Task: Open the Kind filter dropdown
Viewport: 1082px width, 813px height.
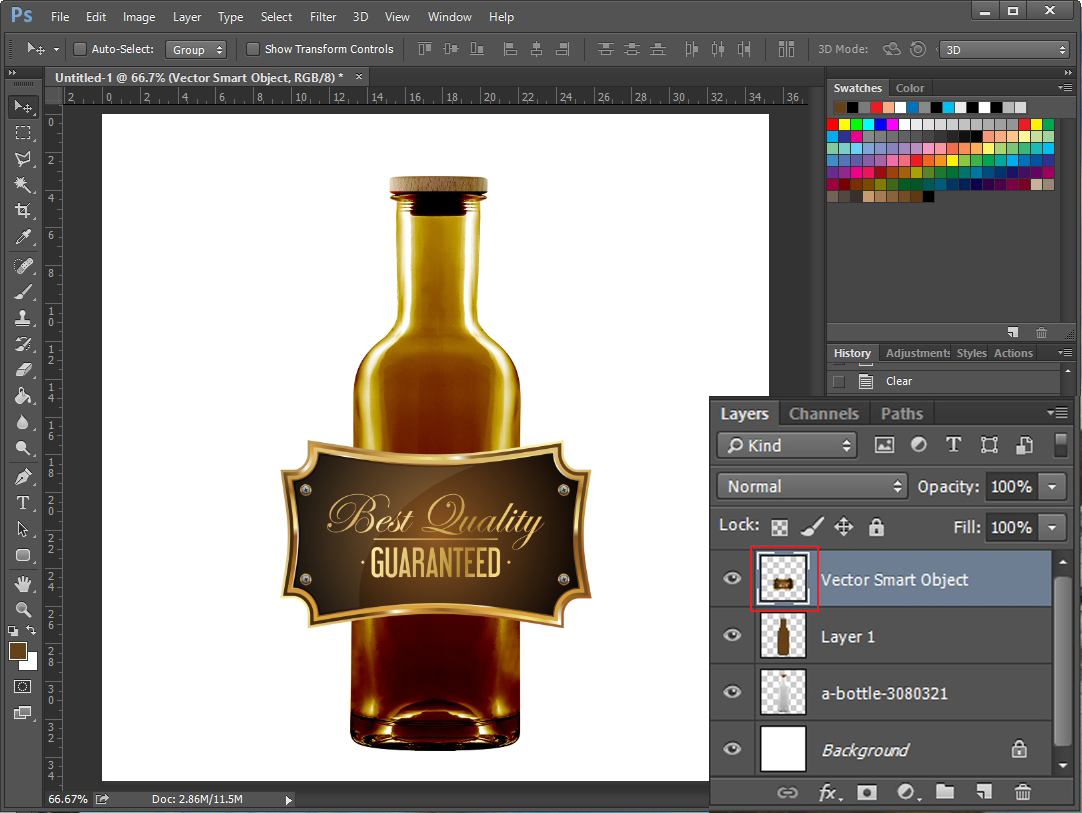Action: click(787, 446)
